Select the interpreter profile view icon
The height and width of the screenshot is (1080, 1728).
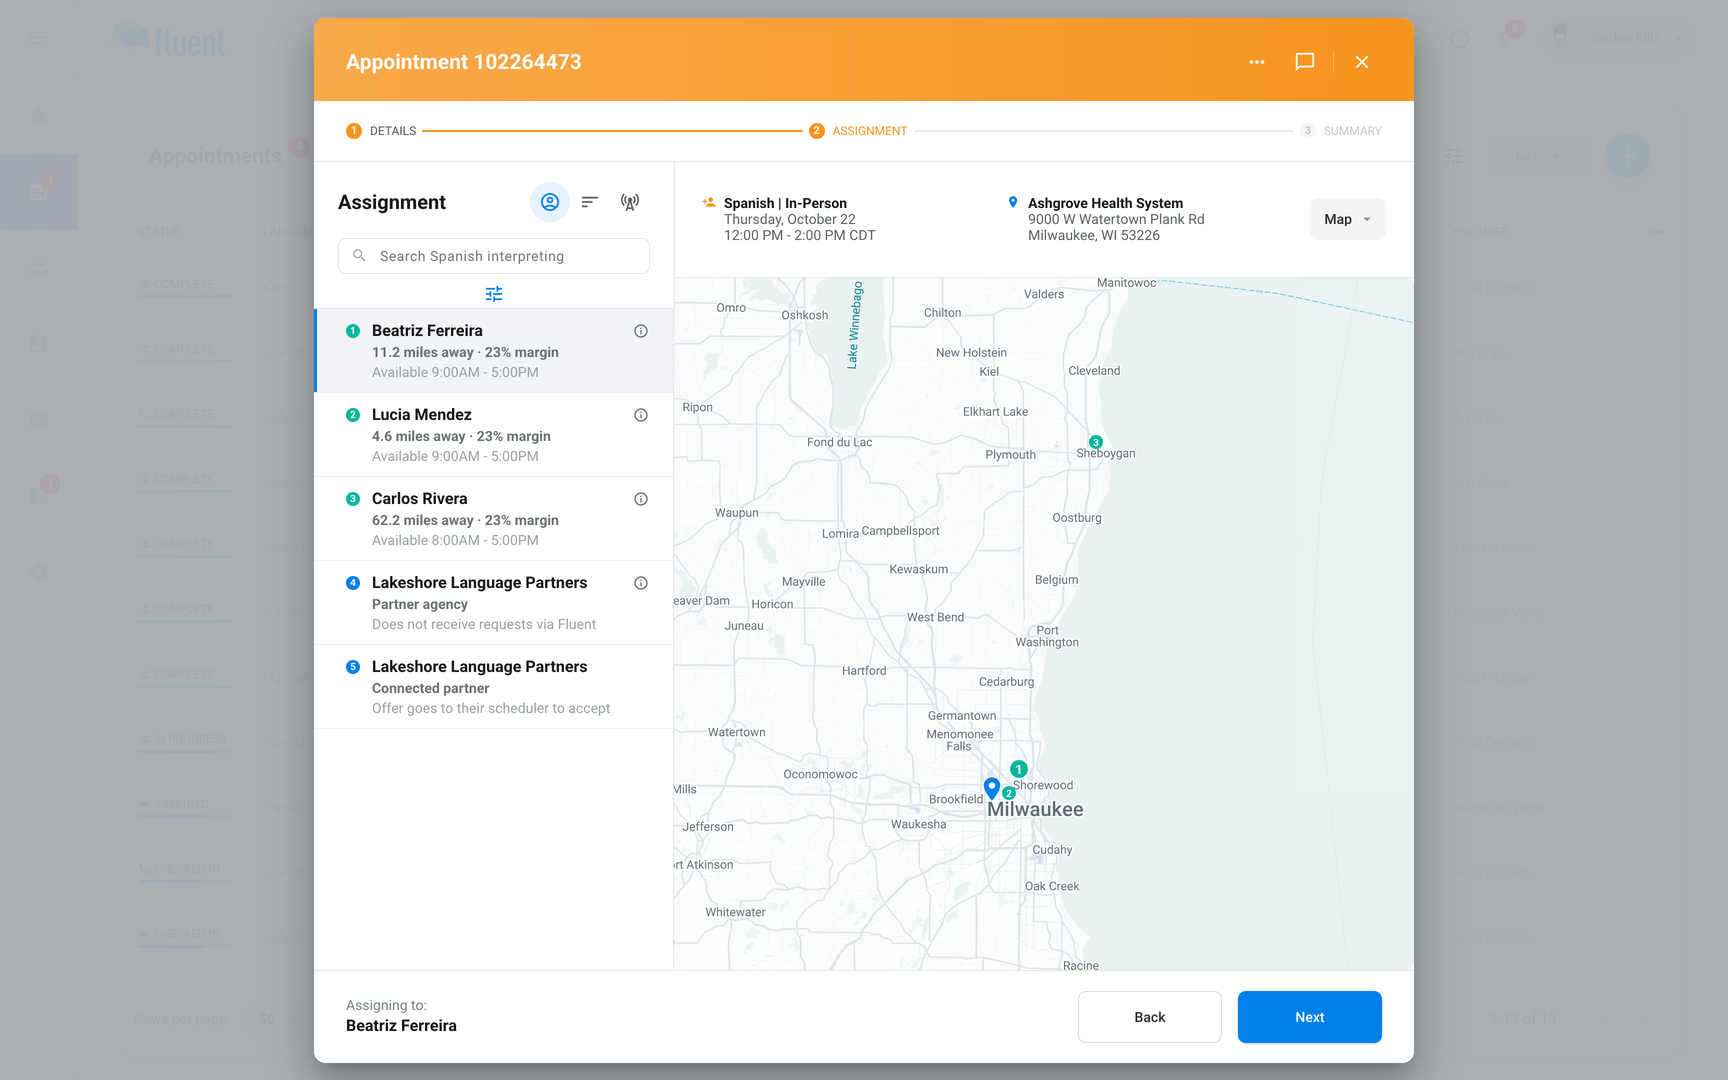[x=550, y=202]
